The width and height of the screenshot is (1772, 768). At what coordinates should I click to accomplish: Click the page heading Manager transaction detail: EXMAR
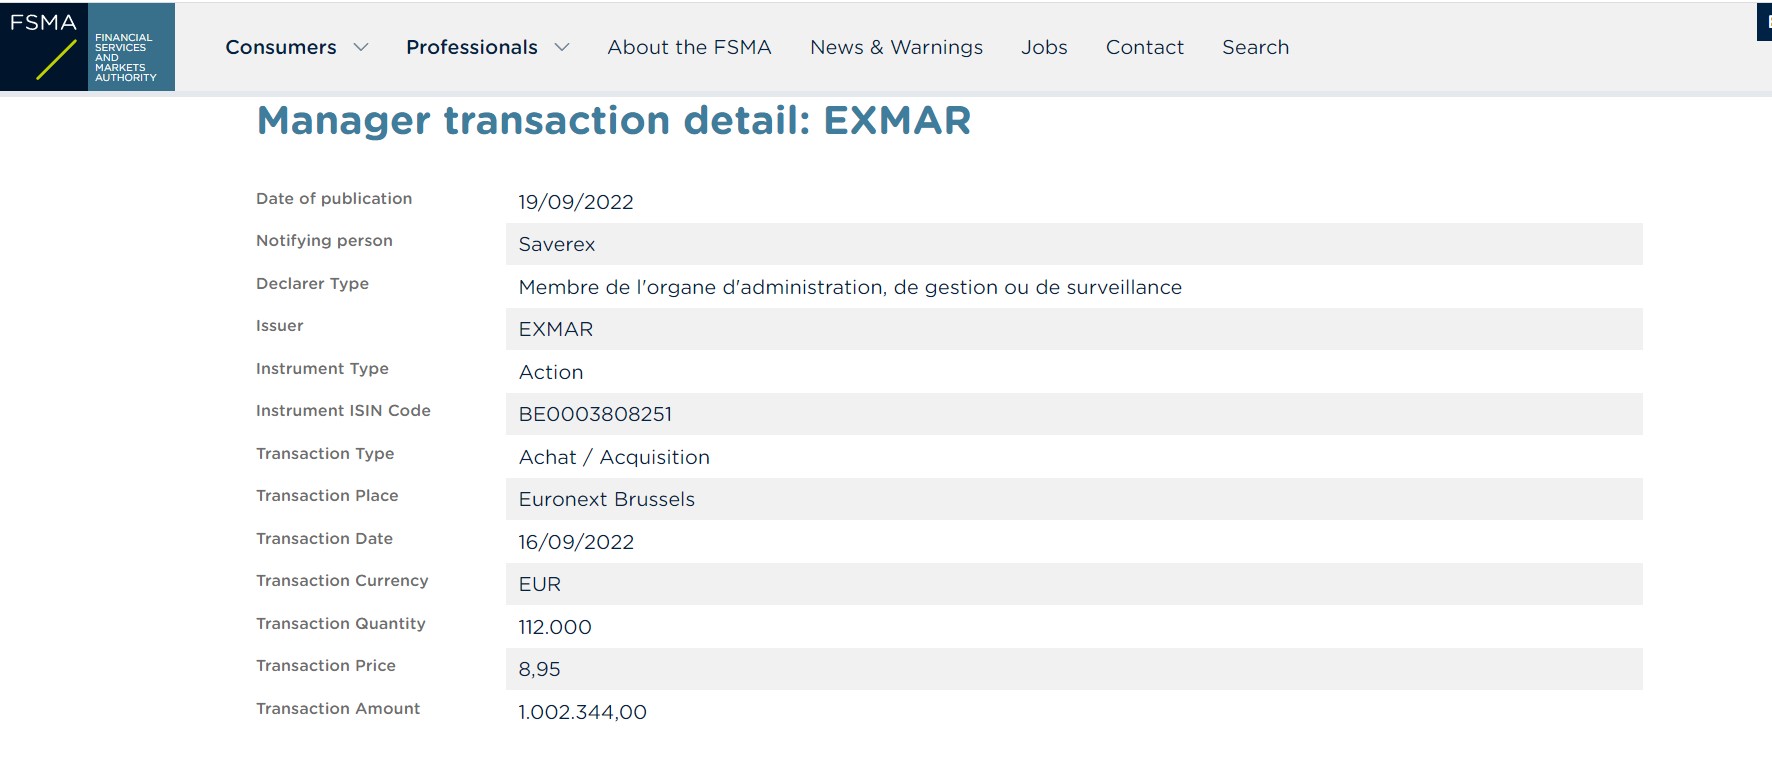tap(614, 120)
